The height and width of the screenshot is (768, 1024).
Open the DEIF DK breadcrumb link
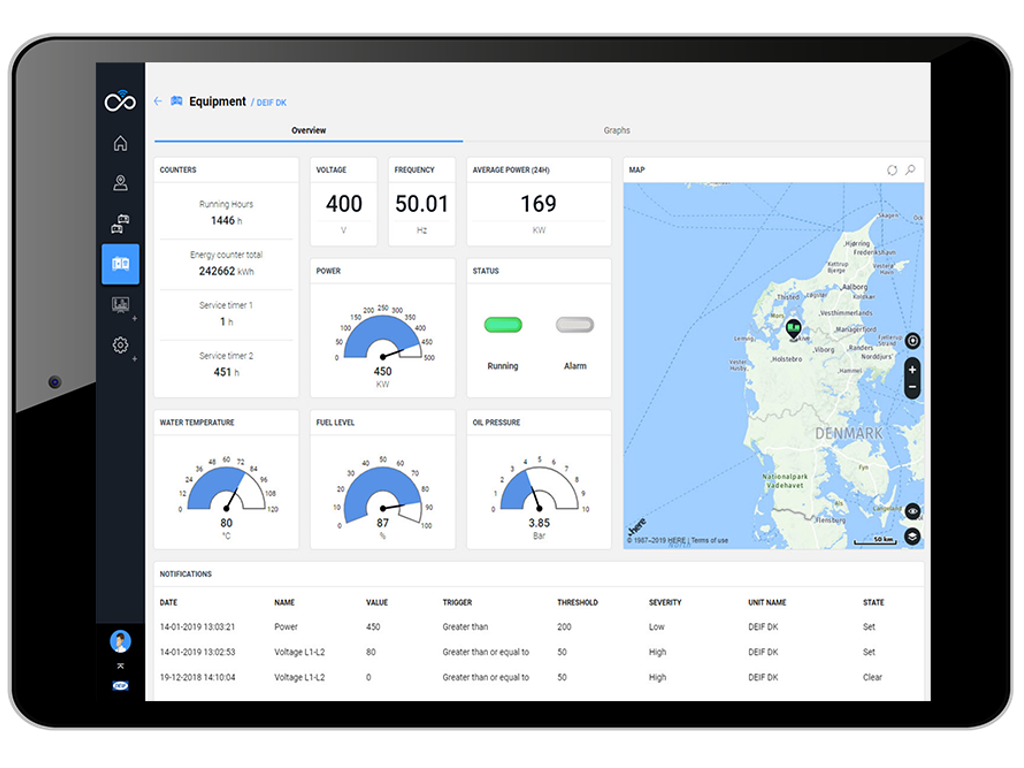click(271, 103)
